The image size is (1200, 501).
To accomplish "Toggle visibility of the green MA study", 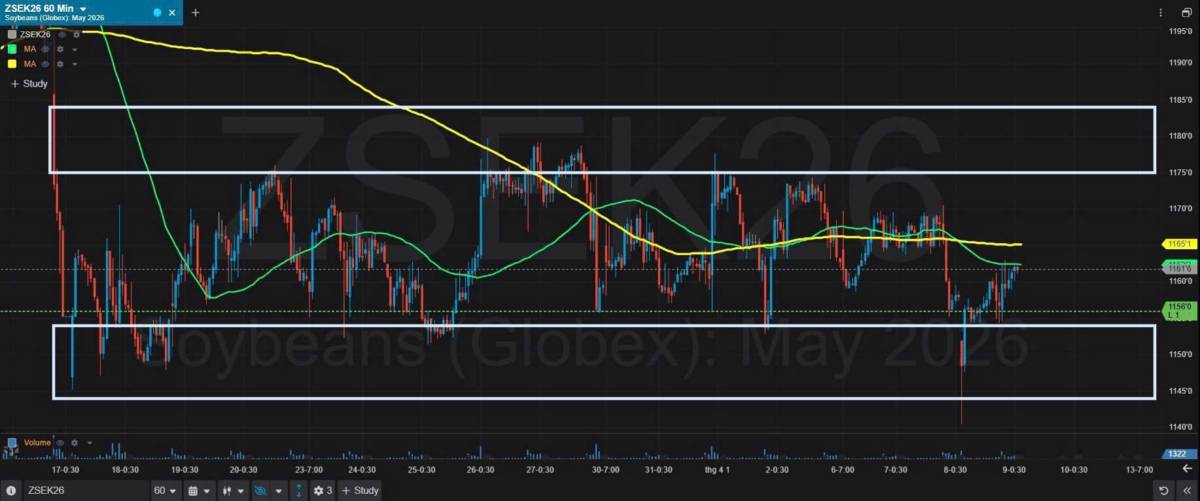I will click(x=45, y=48).
